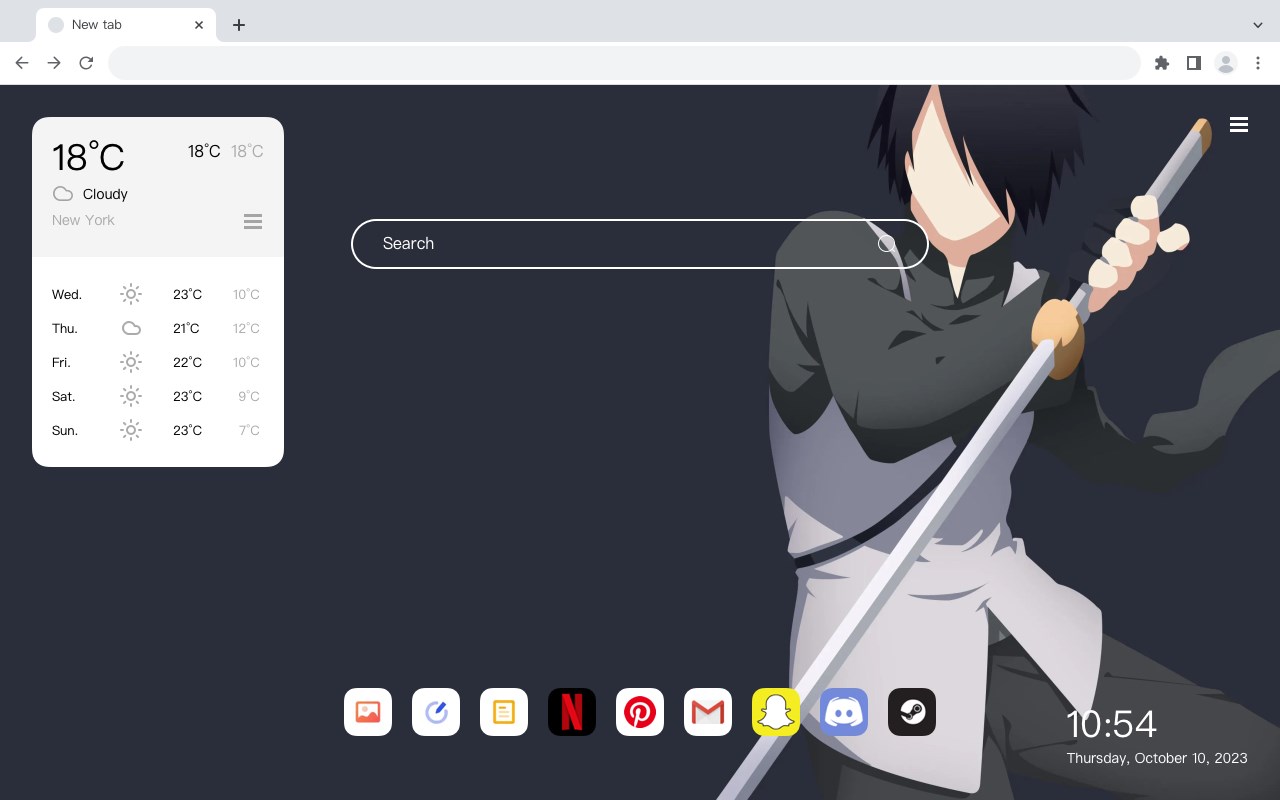Close the New tab tab
Screen dimensions: 1280x800
tap(199, 25)
